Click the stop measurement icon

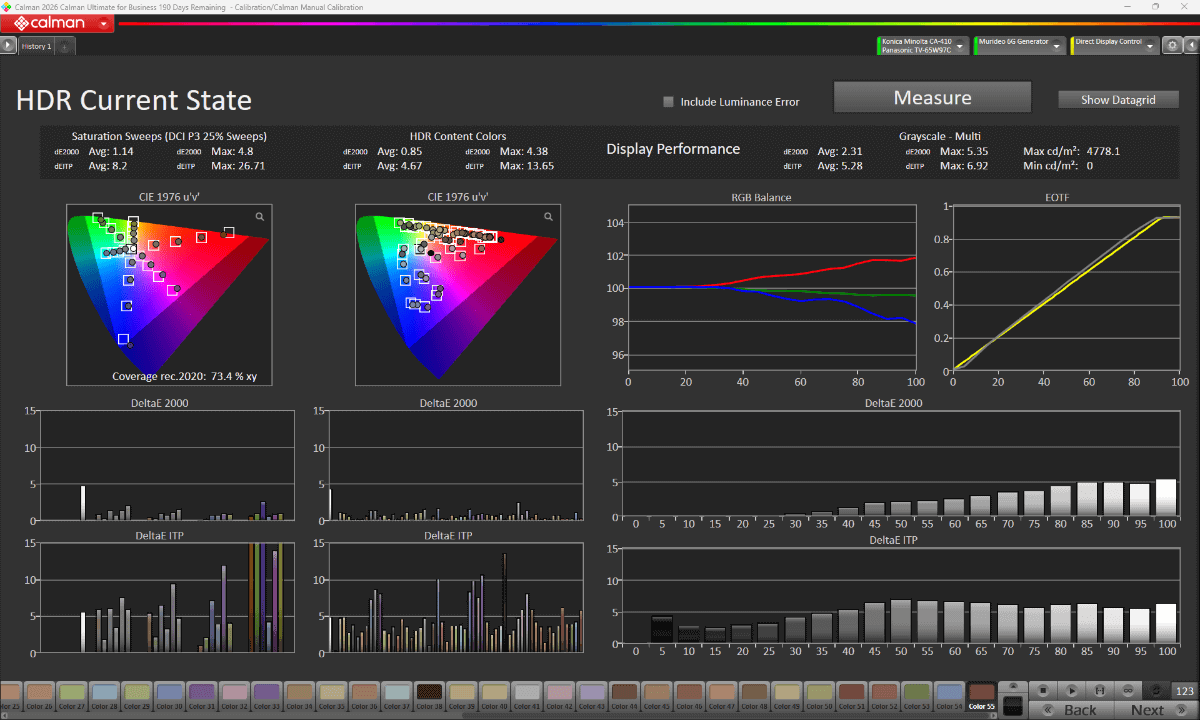click(1042, 690)
